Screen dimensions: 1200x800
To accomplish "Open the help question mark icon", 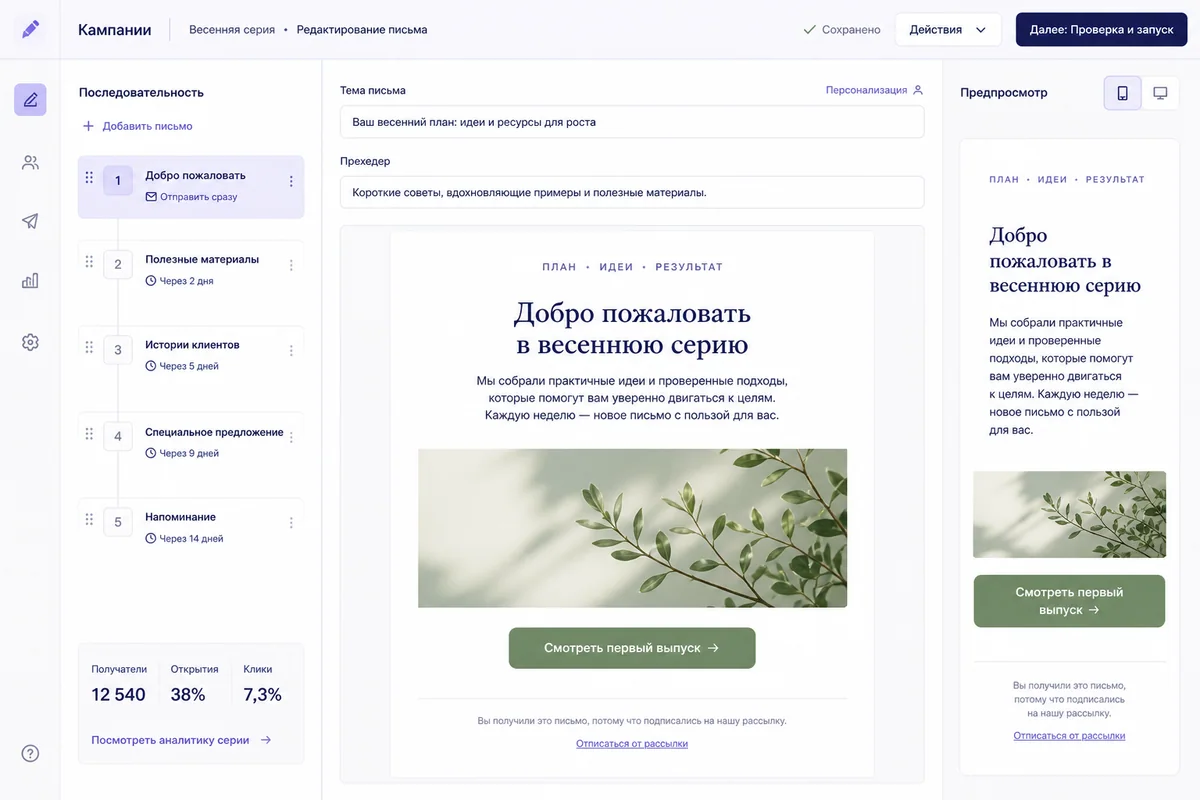I will coord(30,753).
